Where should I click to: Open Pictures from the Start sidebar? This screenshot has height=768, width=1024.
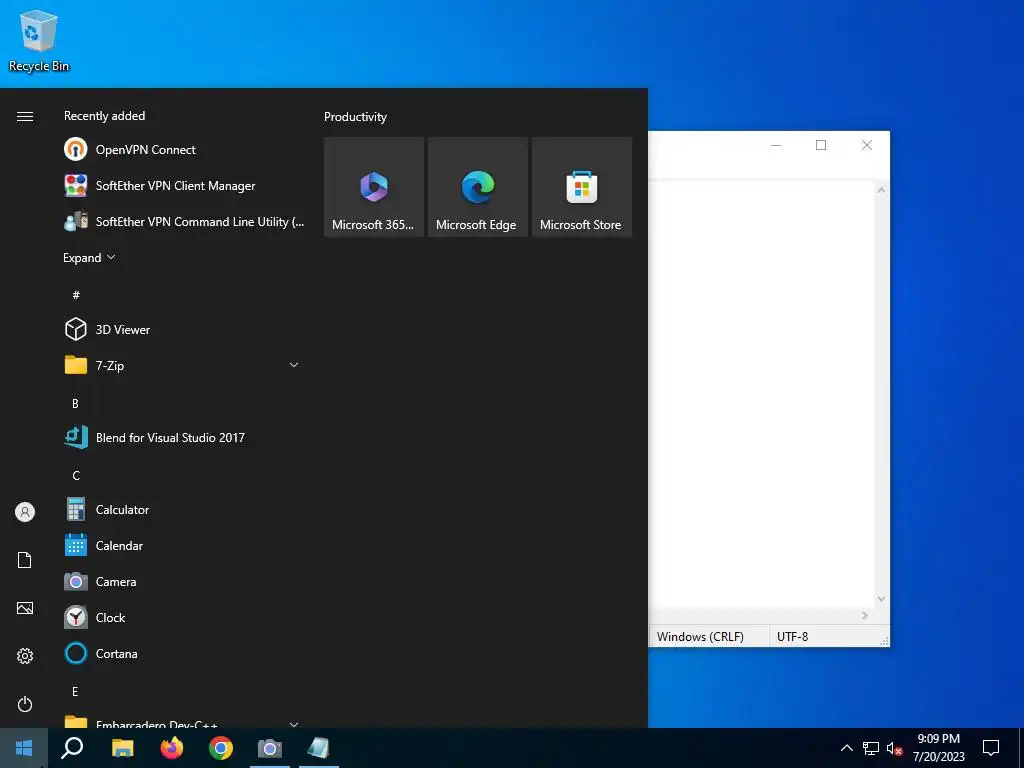tap(25, 608)
